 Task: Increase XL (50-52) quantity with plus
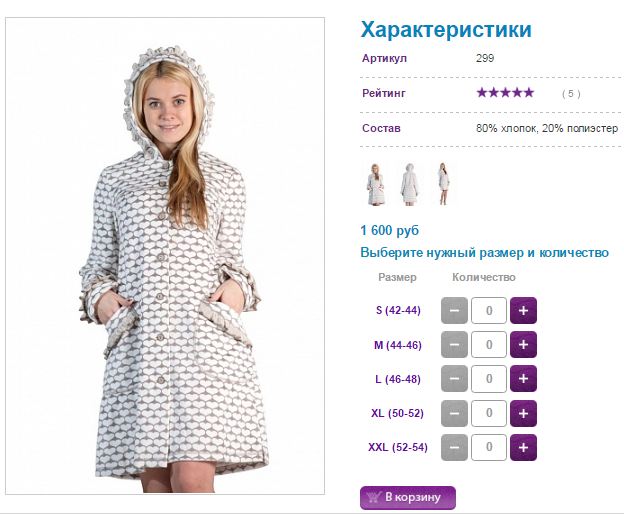click(x=523, y=413)
